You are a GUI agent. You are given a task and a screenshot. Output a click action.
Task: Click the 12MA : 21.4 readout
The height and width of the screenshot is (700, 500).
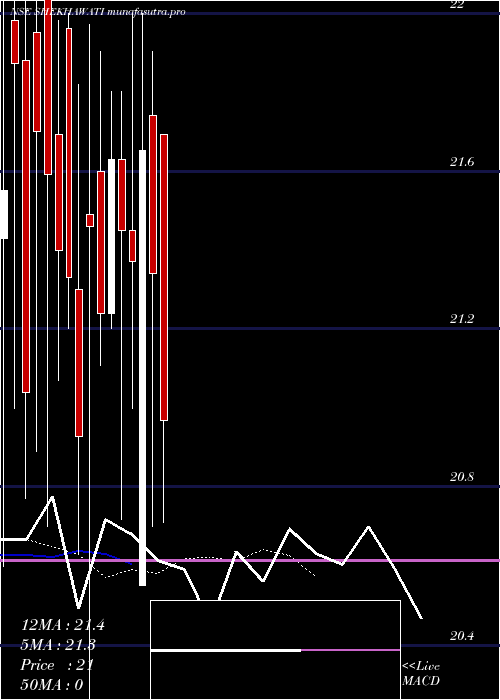point(63,625)
